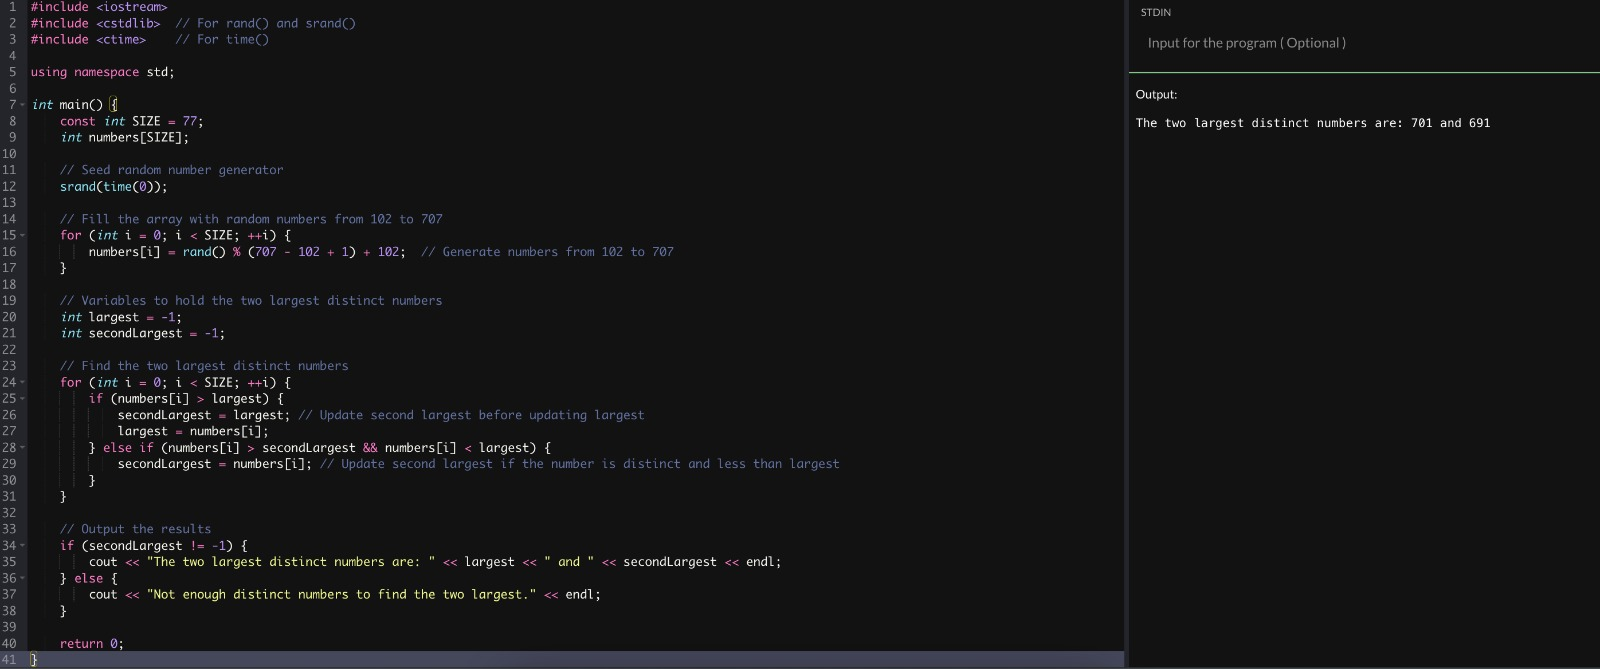Click the 'numbers[i] = rand()' statement on line 16
Viewport: 1600px width, 669px height.
point(247,252)
